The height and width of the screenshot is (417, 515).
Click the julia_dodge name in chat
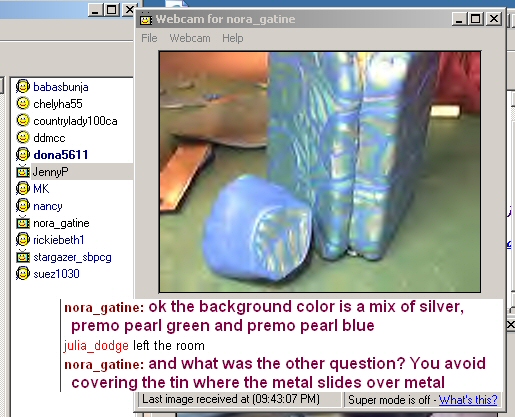pos(96,346)
